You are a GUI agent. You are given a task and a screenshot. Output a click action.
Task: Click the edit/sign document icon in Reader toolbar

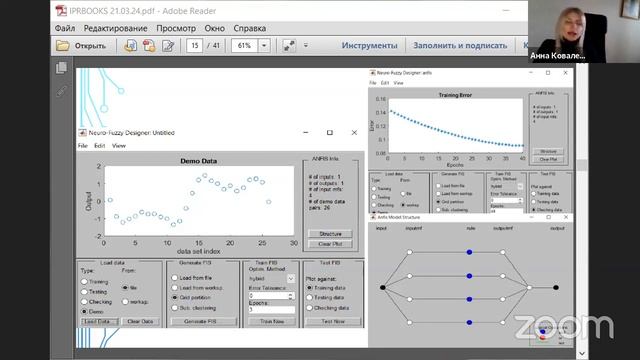[x=168, y=45]
